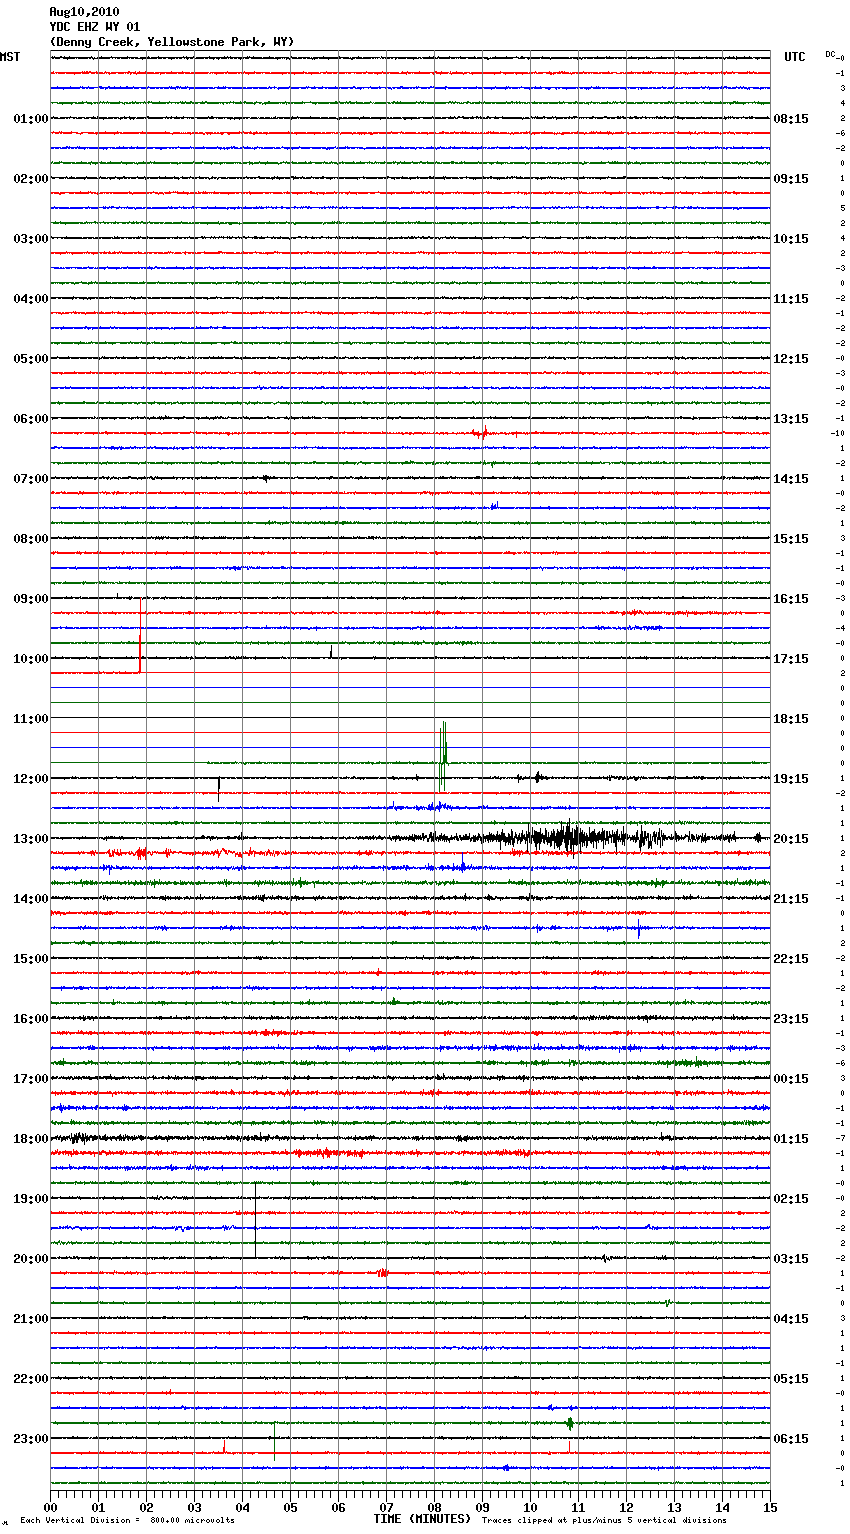Click the 01:15 UTC time label
The width and height of the screenshot is (850, 1534).
coord(791,1139)
